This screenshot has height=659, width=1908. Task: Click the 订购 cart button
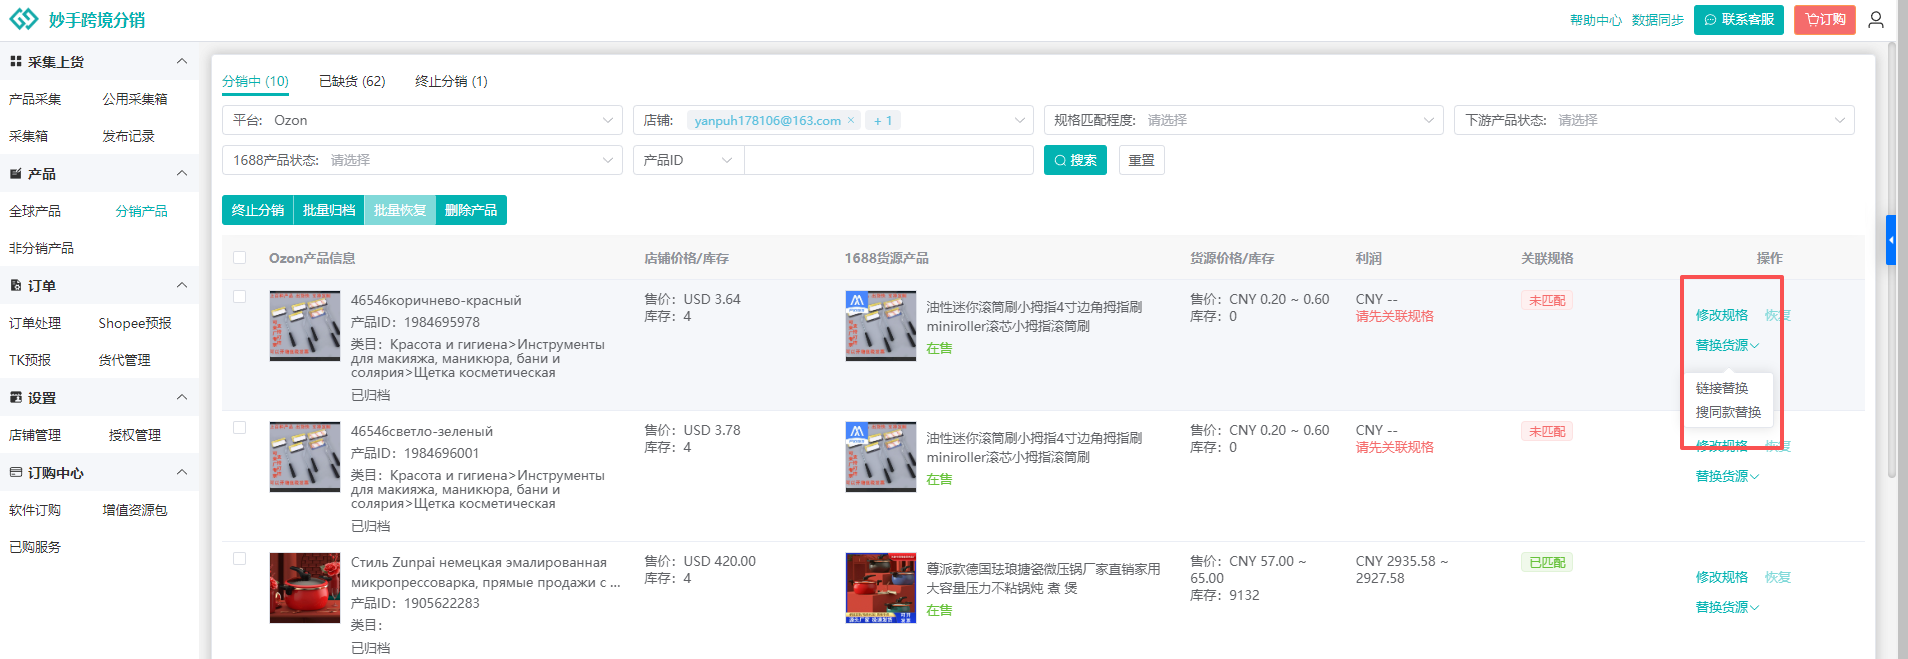coord(1825,20)
